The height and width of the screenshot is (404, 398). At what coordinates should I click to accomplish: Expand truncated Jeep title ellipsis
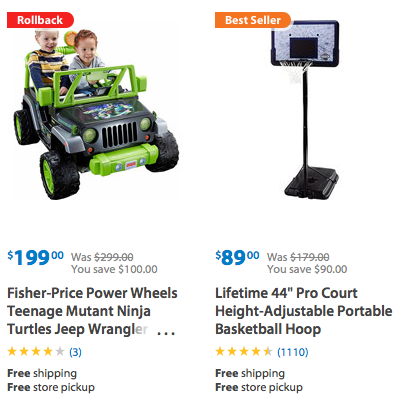[166, 331]
